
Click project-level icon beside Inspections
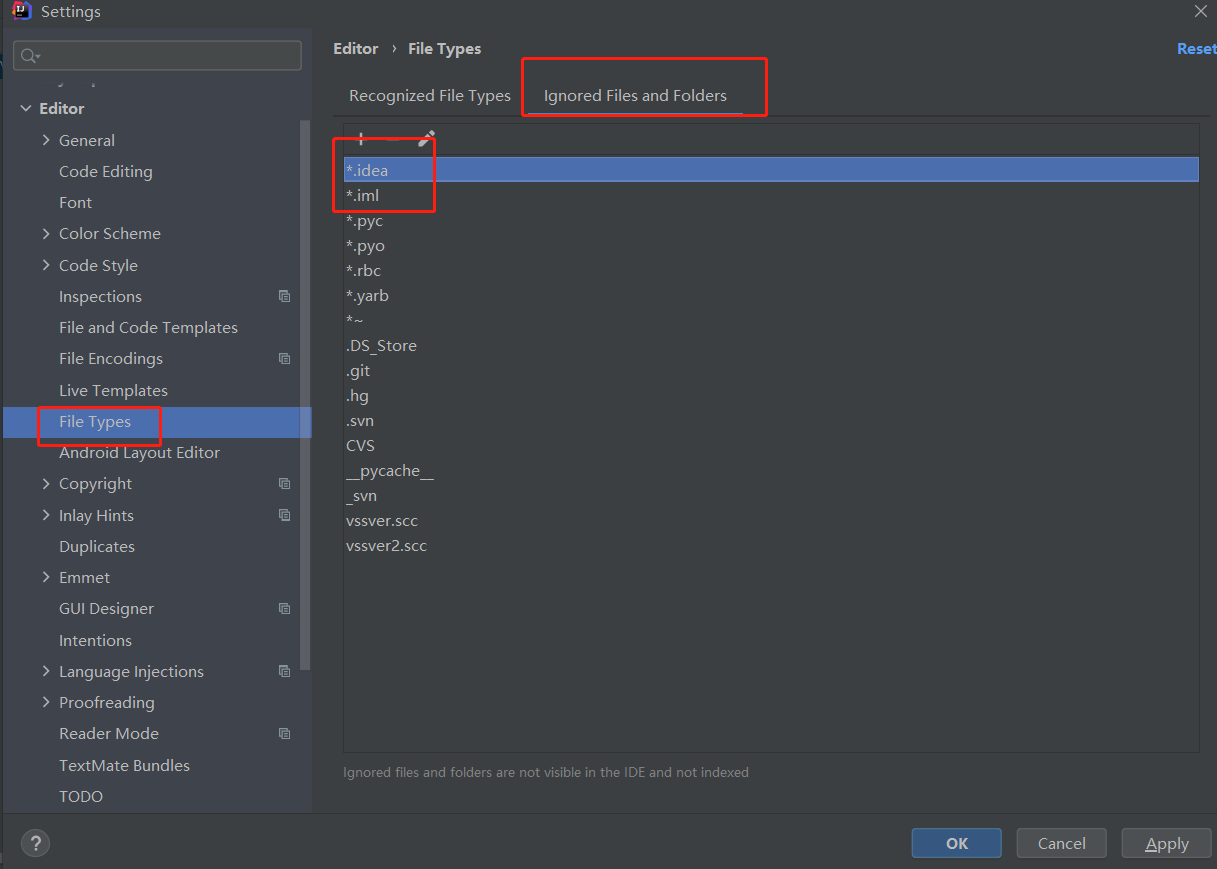[285, 296]
